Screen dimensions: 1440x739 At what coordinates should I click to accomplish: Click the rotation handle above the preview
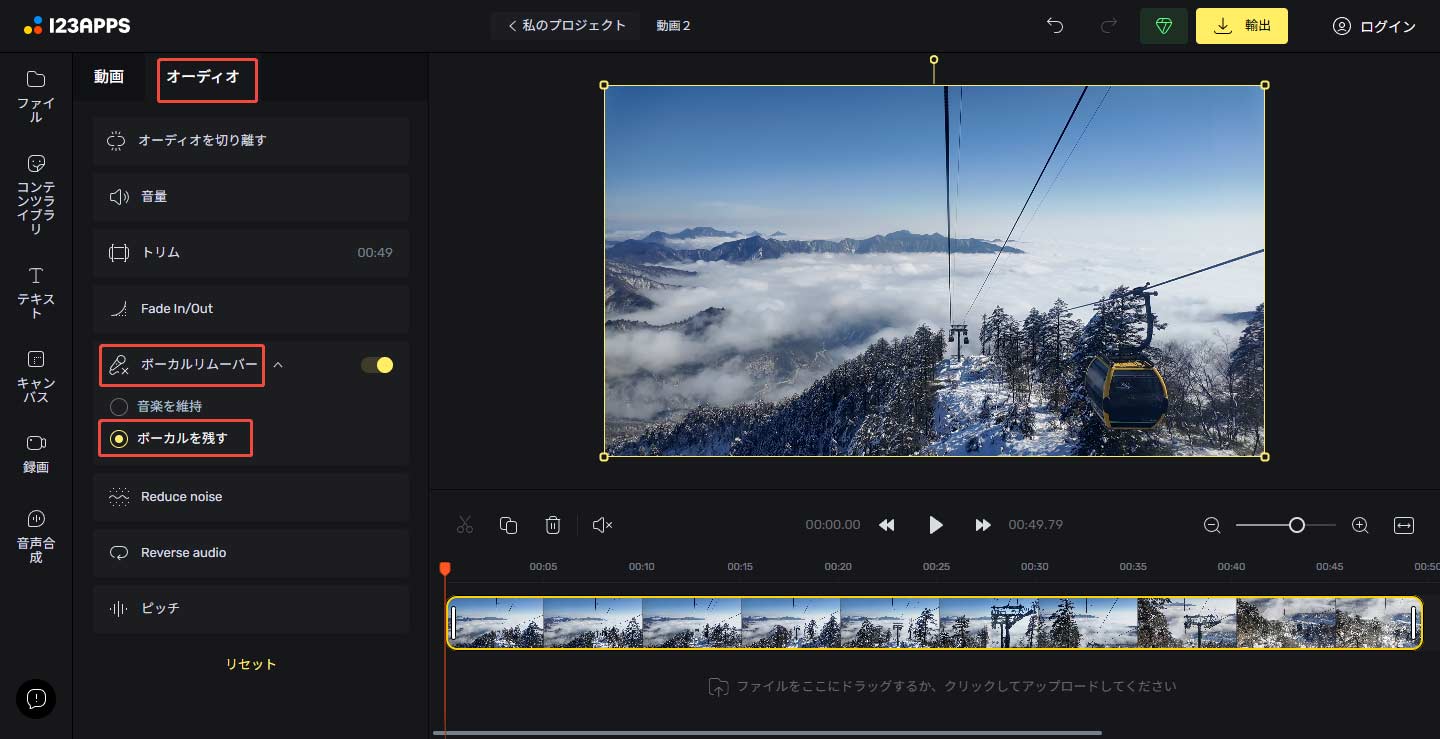[x=934, y=60]
